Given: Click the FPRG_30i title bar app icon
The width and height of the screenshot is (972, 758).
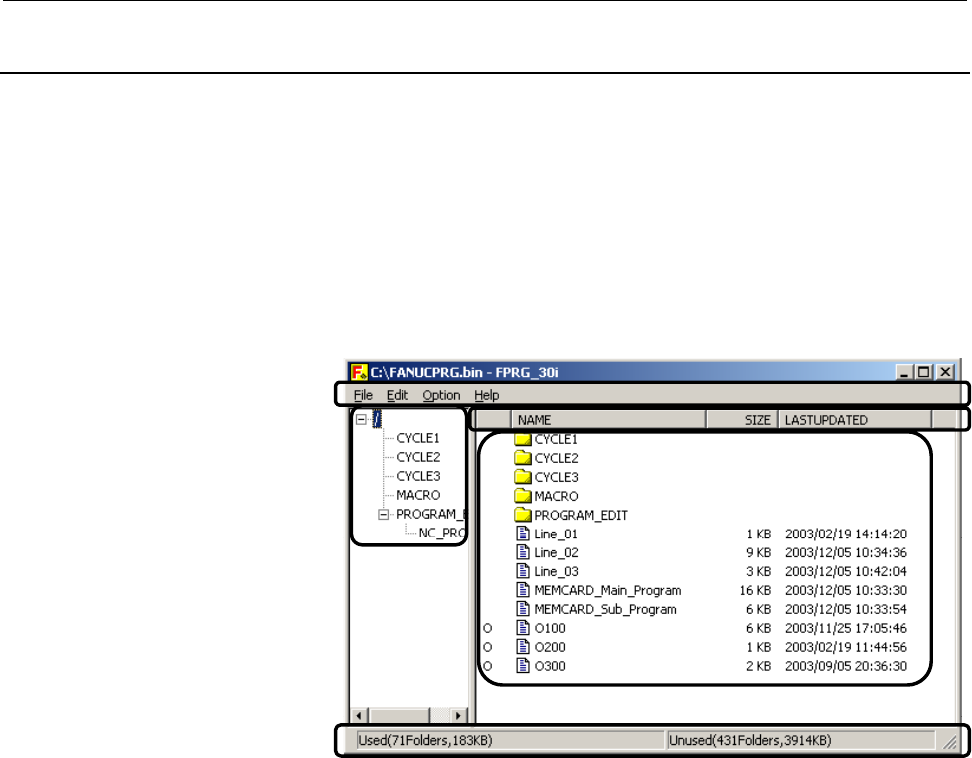Looking at the screenshot, I should 359,372.
